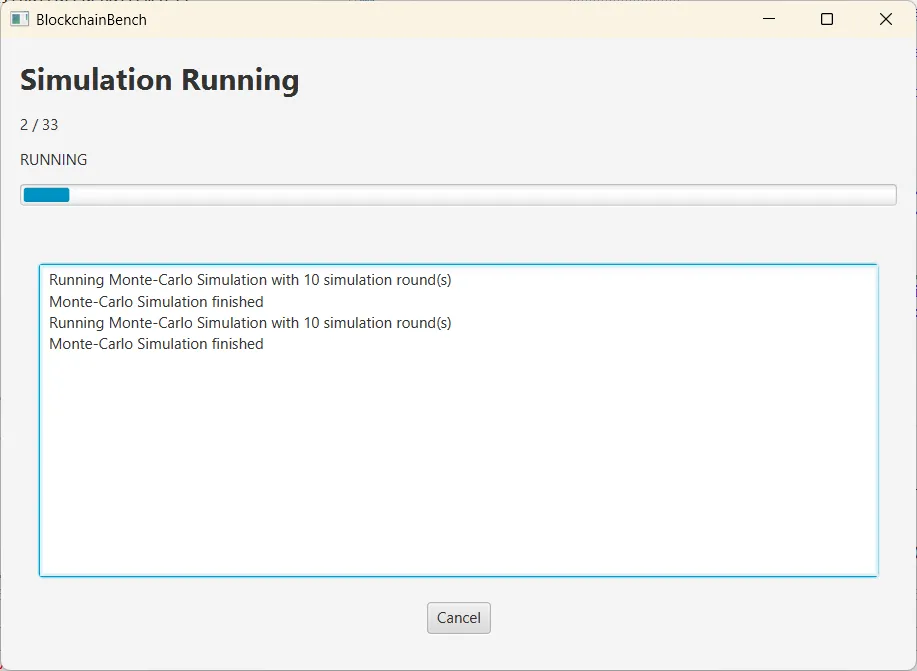Select the second 'Running Monte-Carlo Simulation' log line
Screen dimensions: 917x671
pos(250,322)
